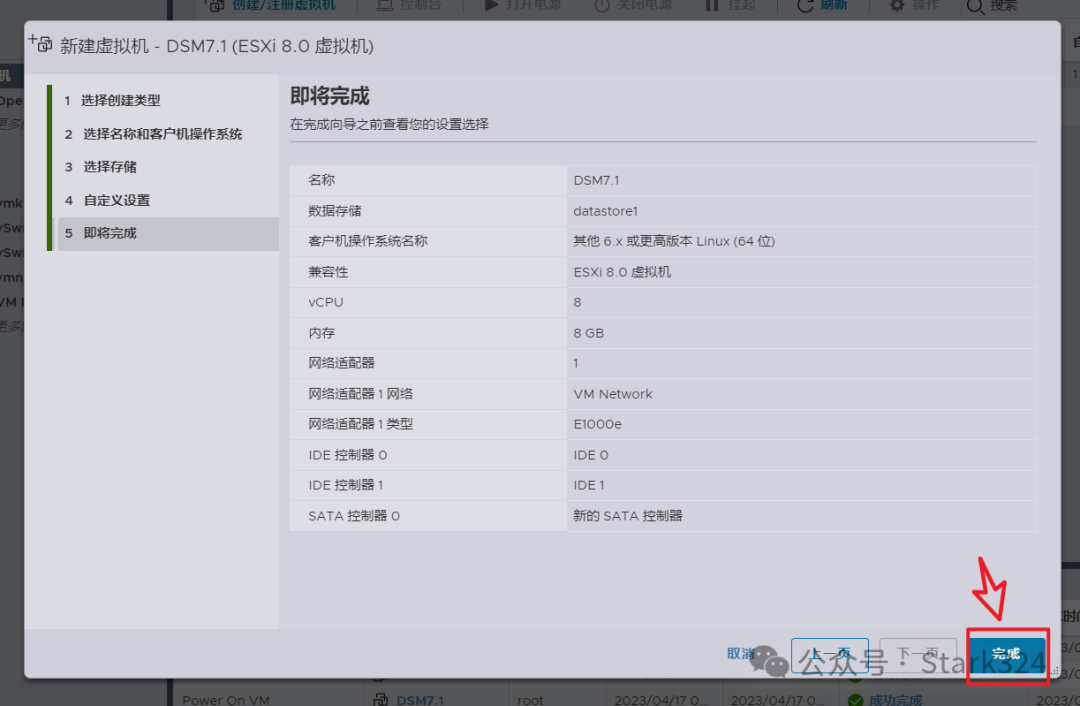
Task: Click the 上一页 previous page button
Action: click(x=830, y=650)
